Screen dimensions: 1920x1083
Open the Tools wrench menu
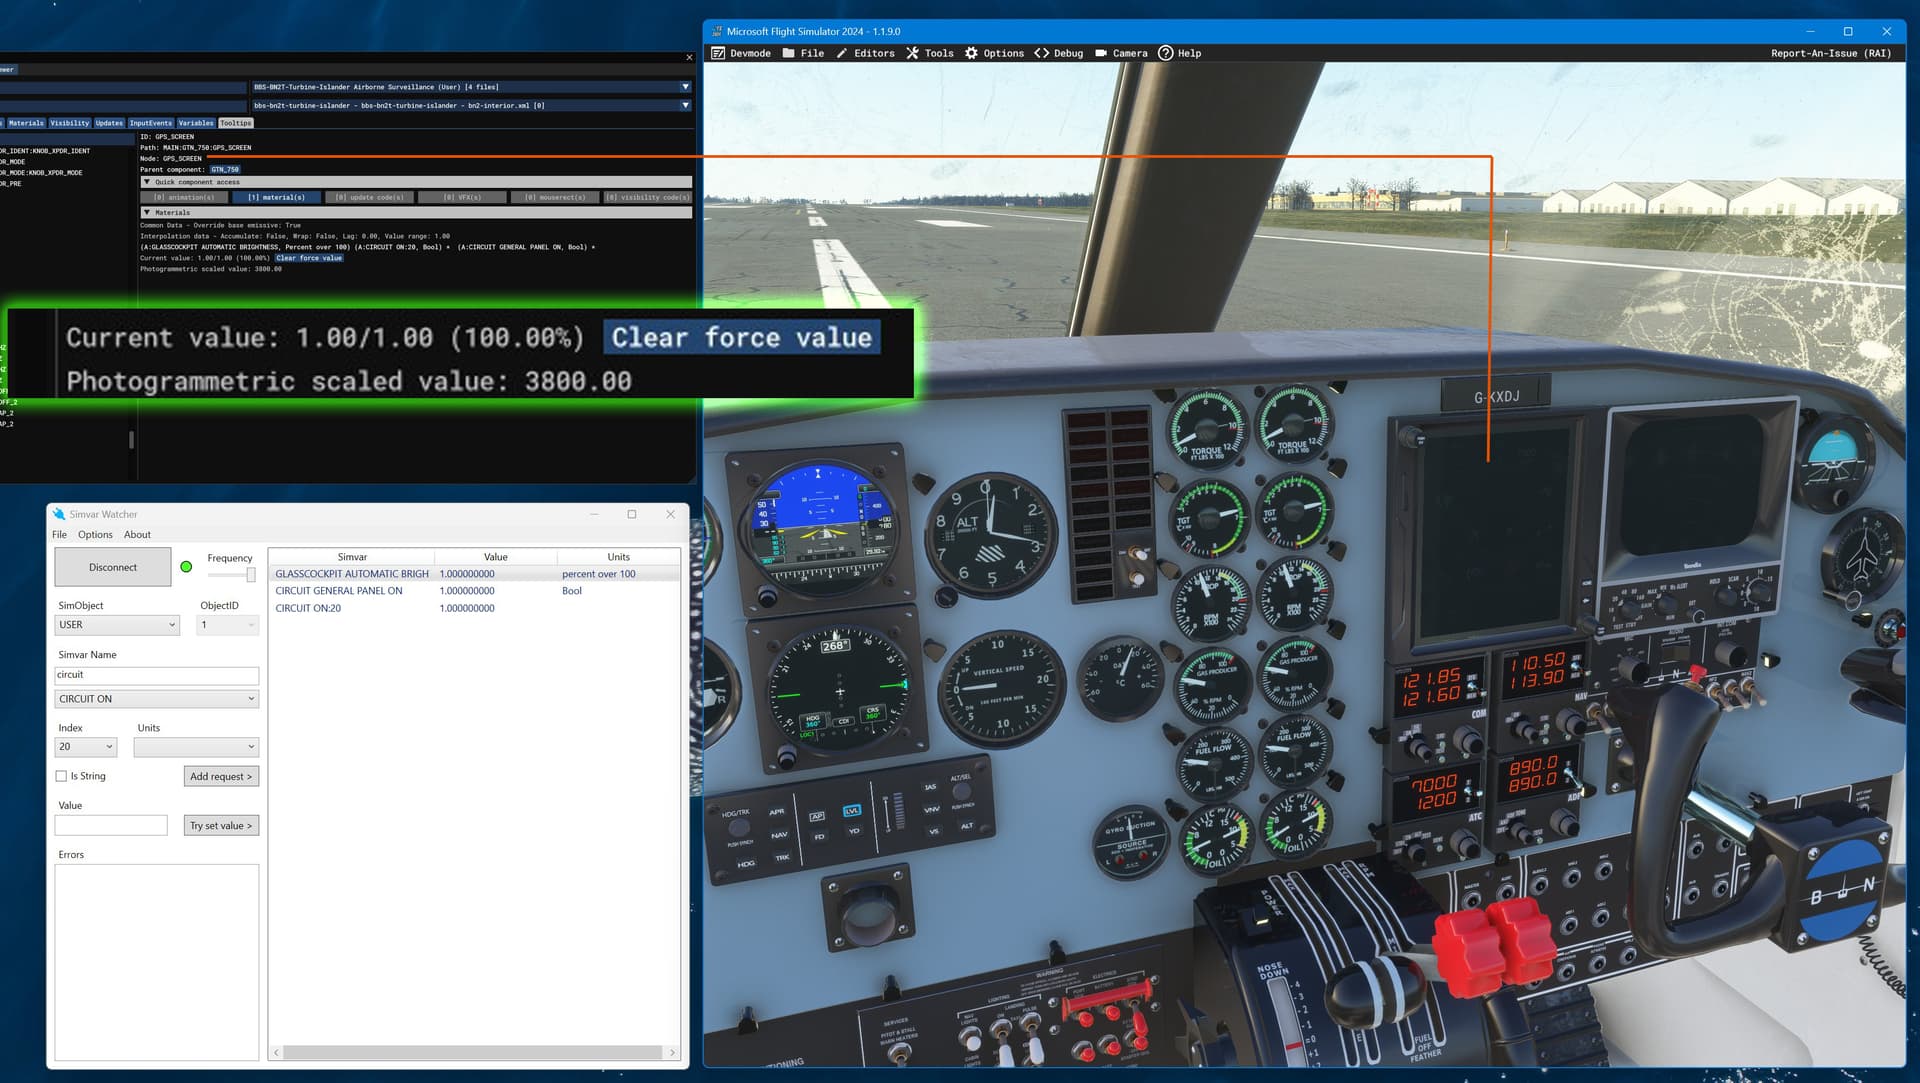tap(929, 53)
